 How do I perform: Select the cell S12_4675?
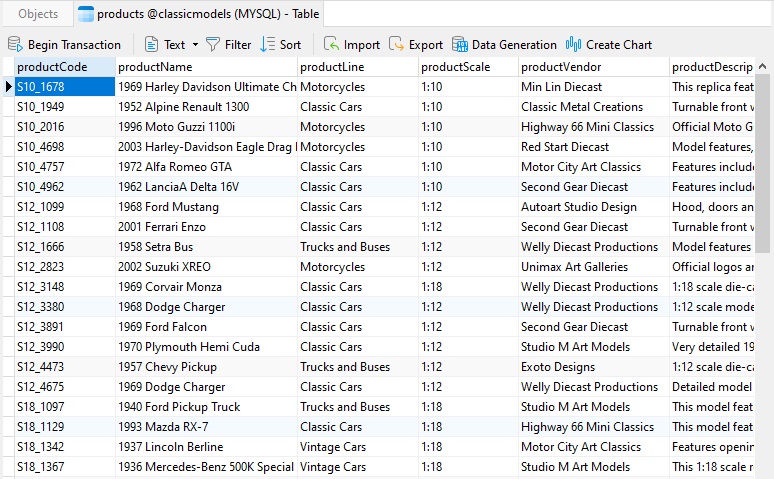tap(65, 387)
